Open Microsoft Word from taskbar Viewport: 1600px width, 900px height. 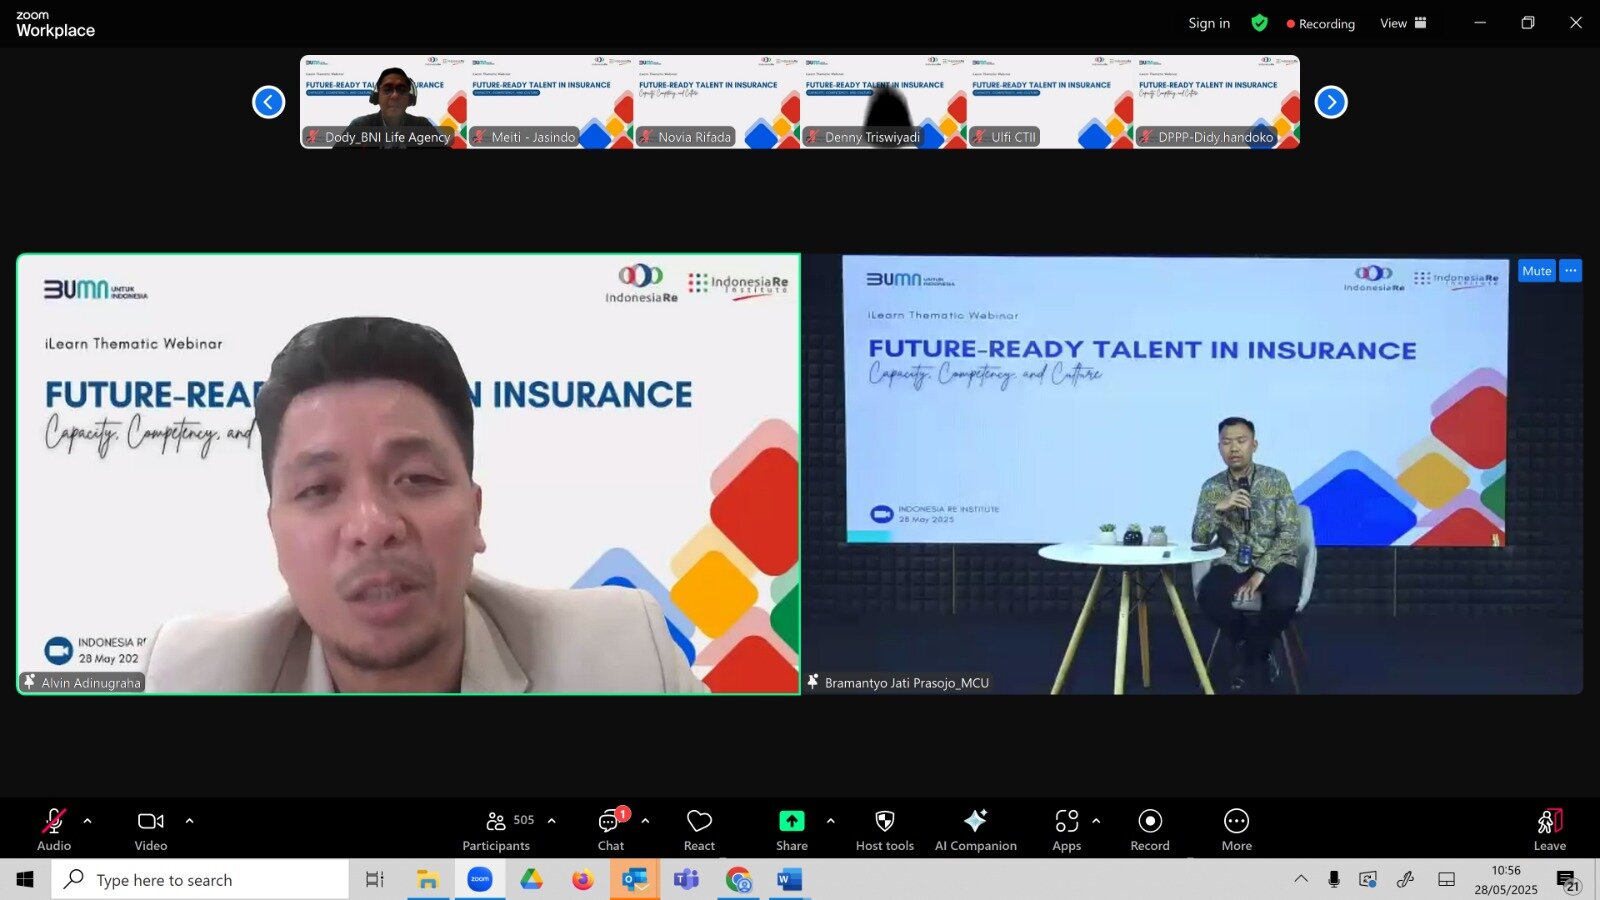tap(790, 879)
